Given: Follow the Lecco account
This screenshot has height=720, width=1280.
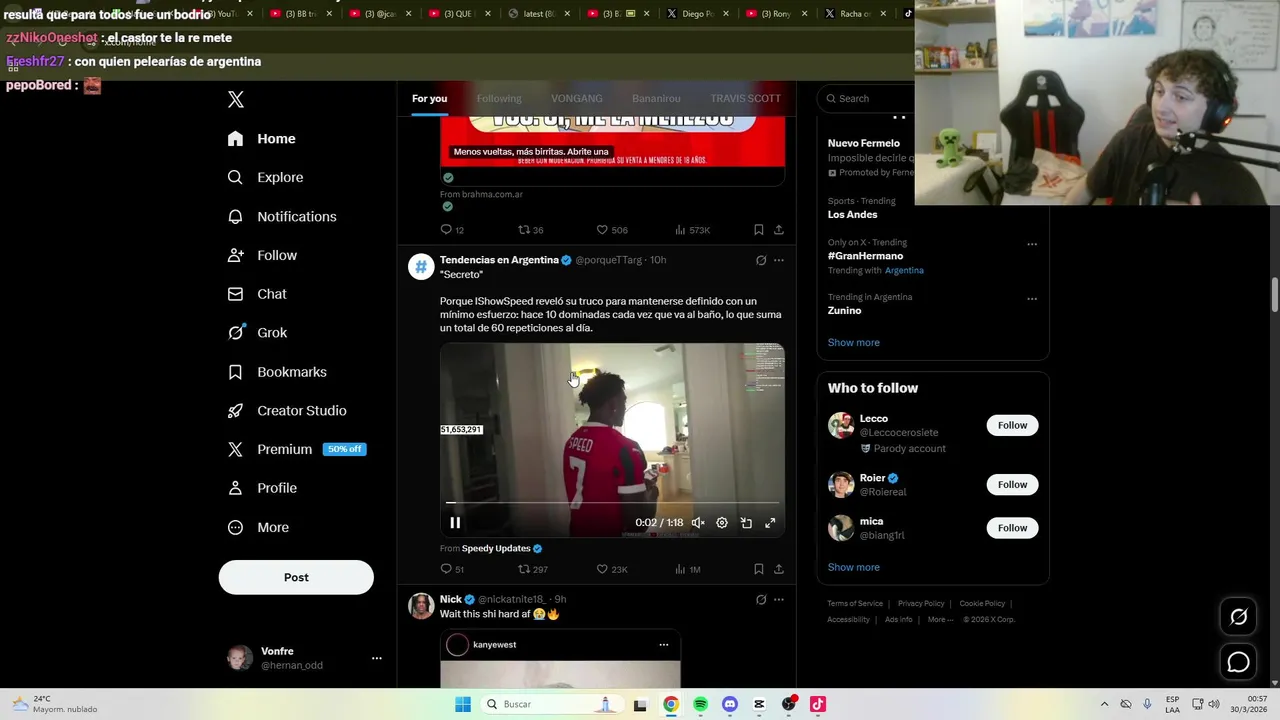Looking at the screenshot, I should [x=1012, y=425].
